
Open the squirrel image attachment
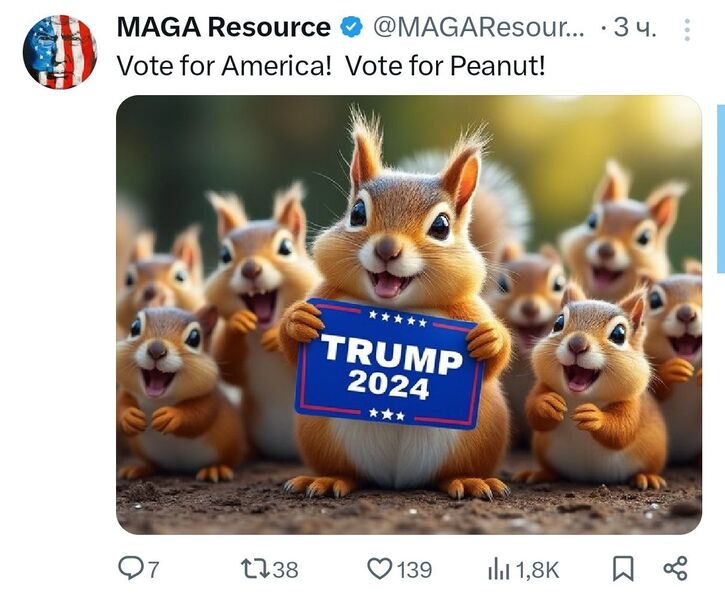409,315
